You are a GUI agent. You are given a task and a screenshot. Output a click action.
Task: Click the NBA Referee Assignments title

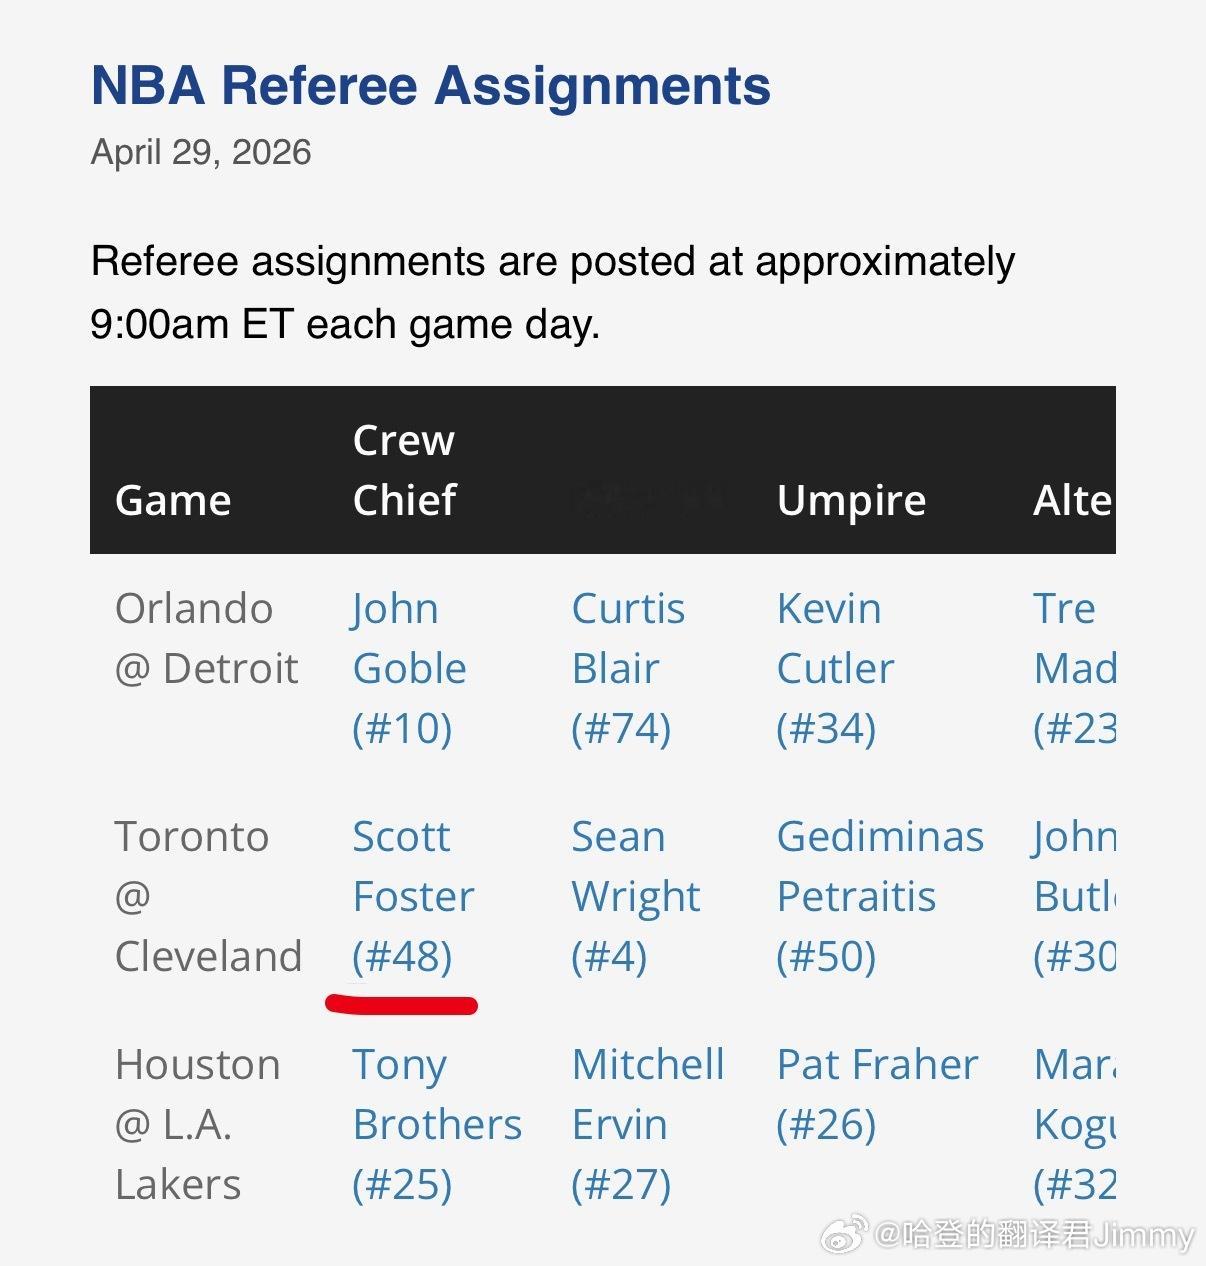[x=431, y=85]
